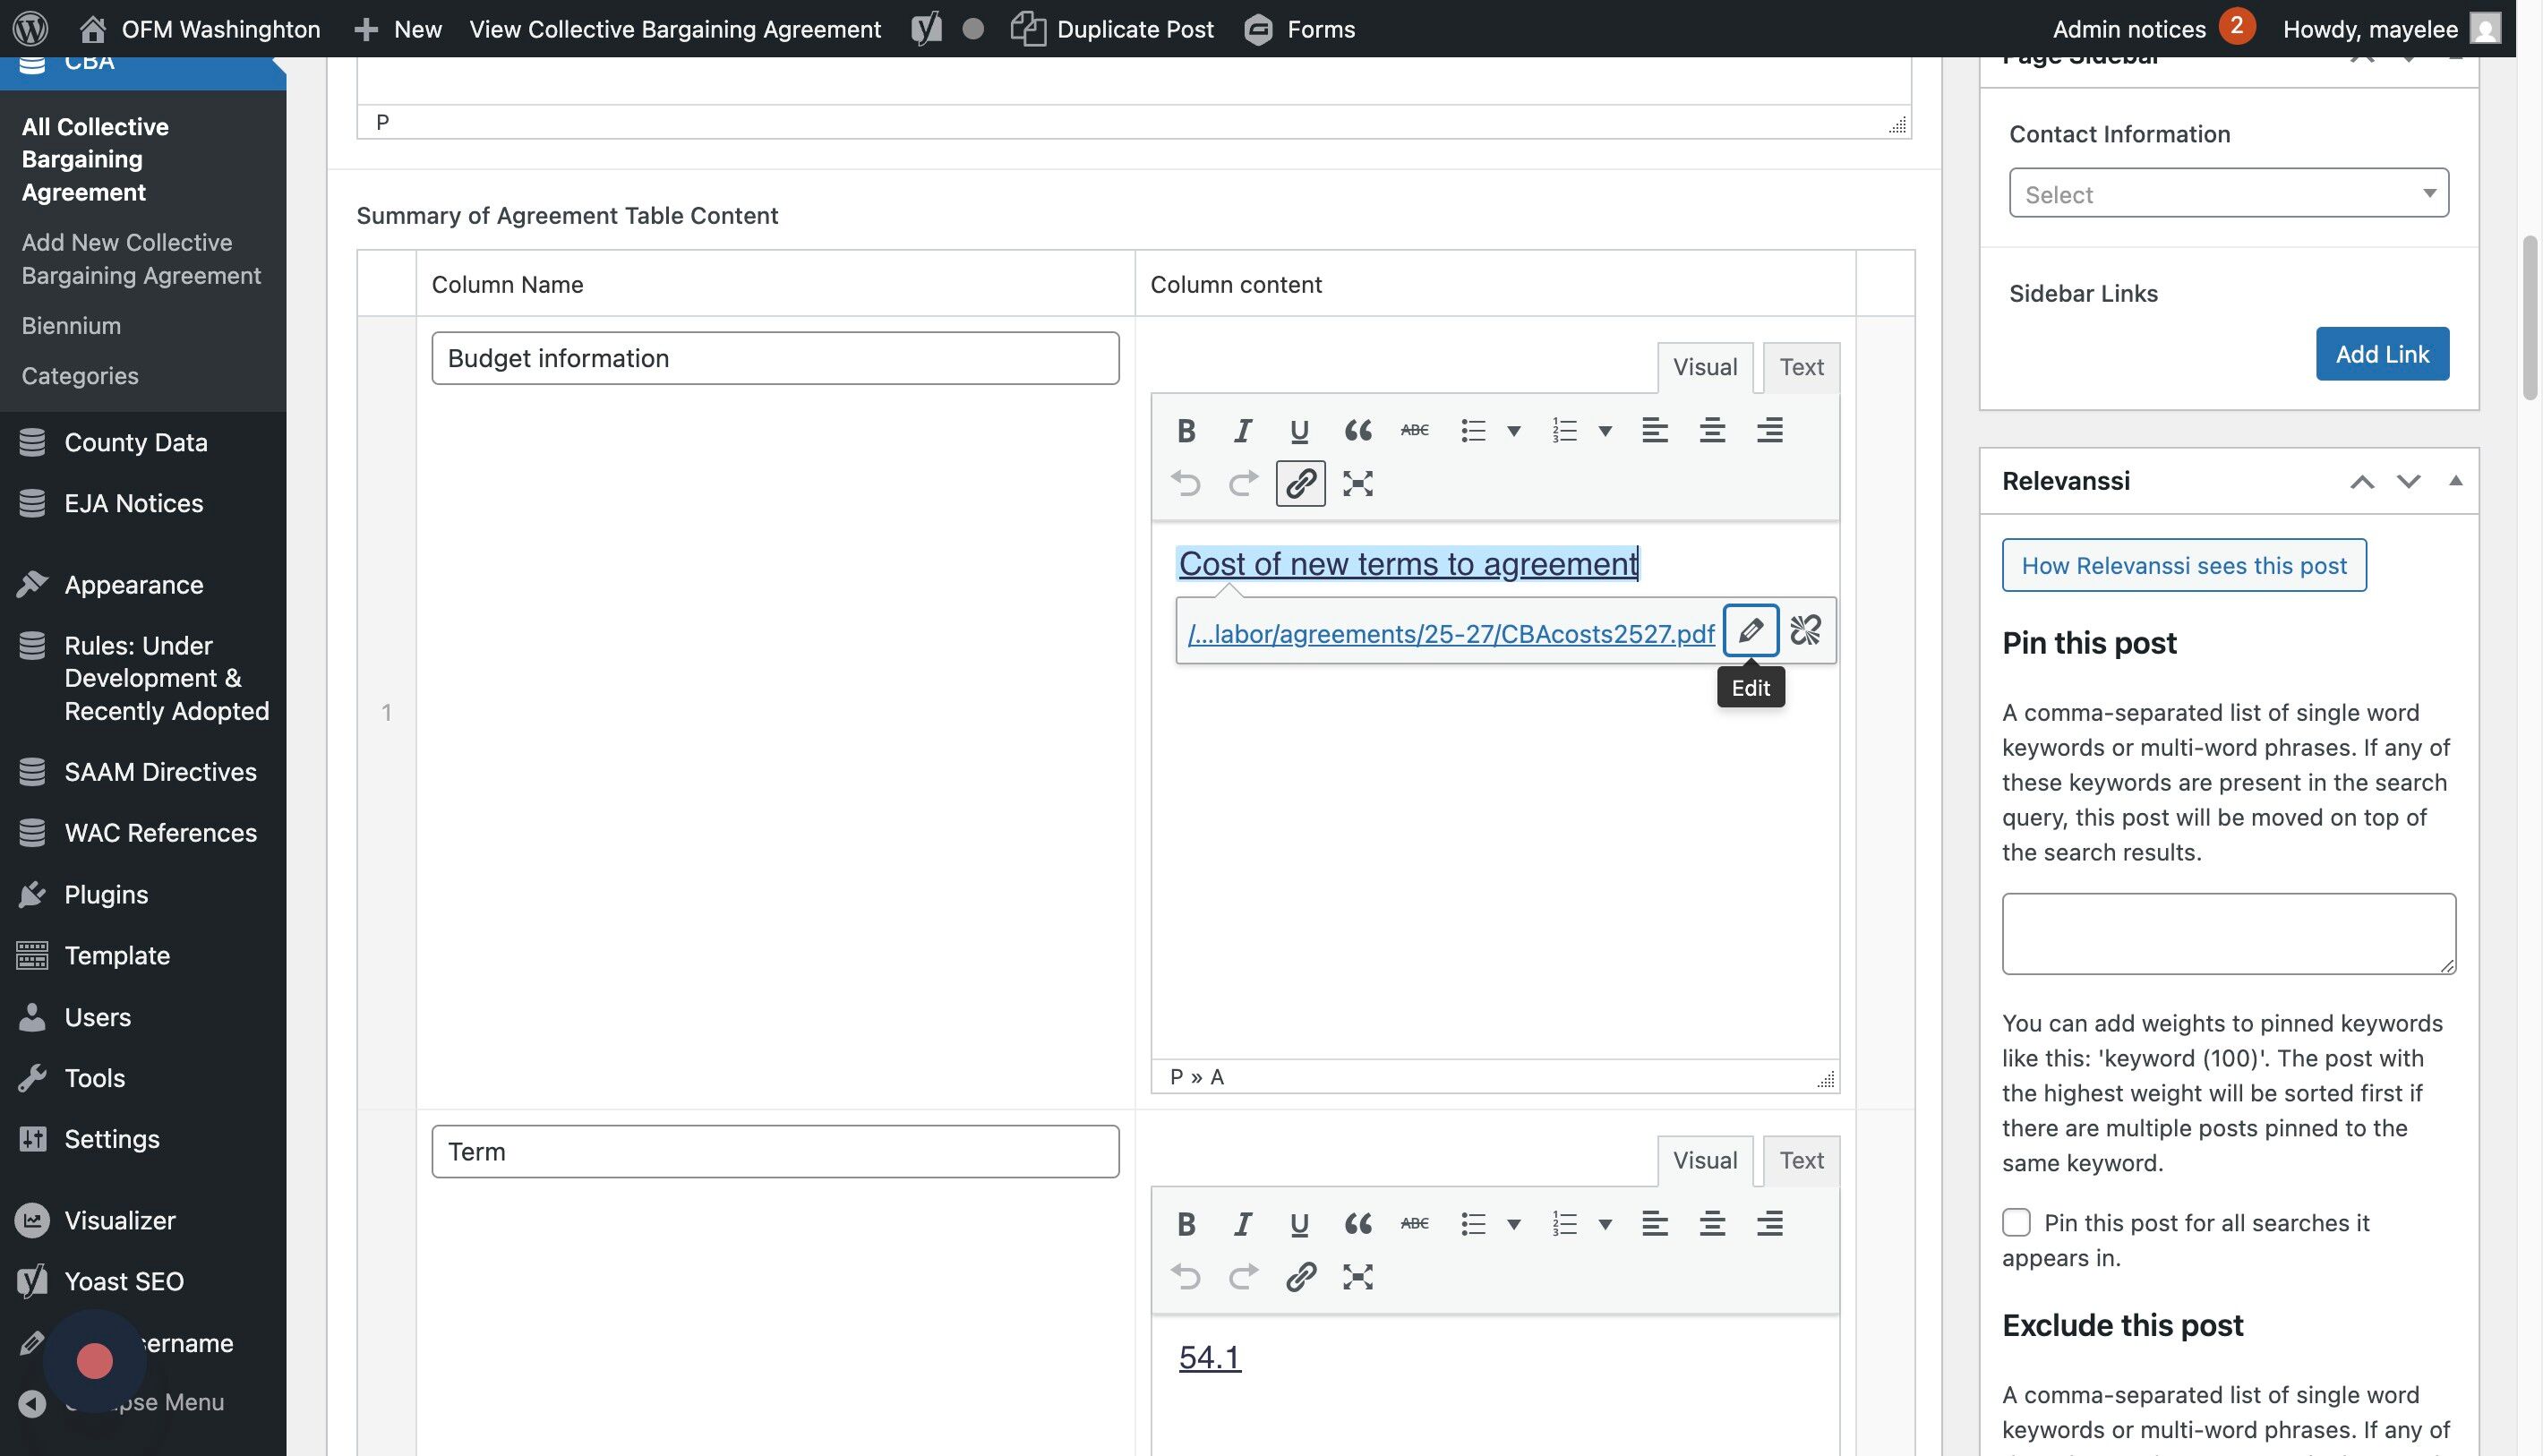2543x1456 pixels.
Task: Open County Data menu in sidebar
Action: point(135,442)
